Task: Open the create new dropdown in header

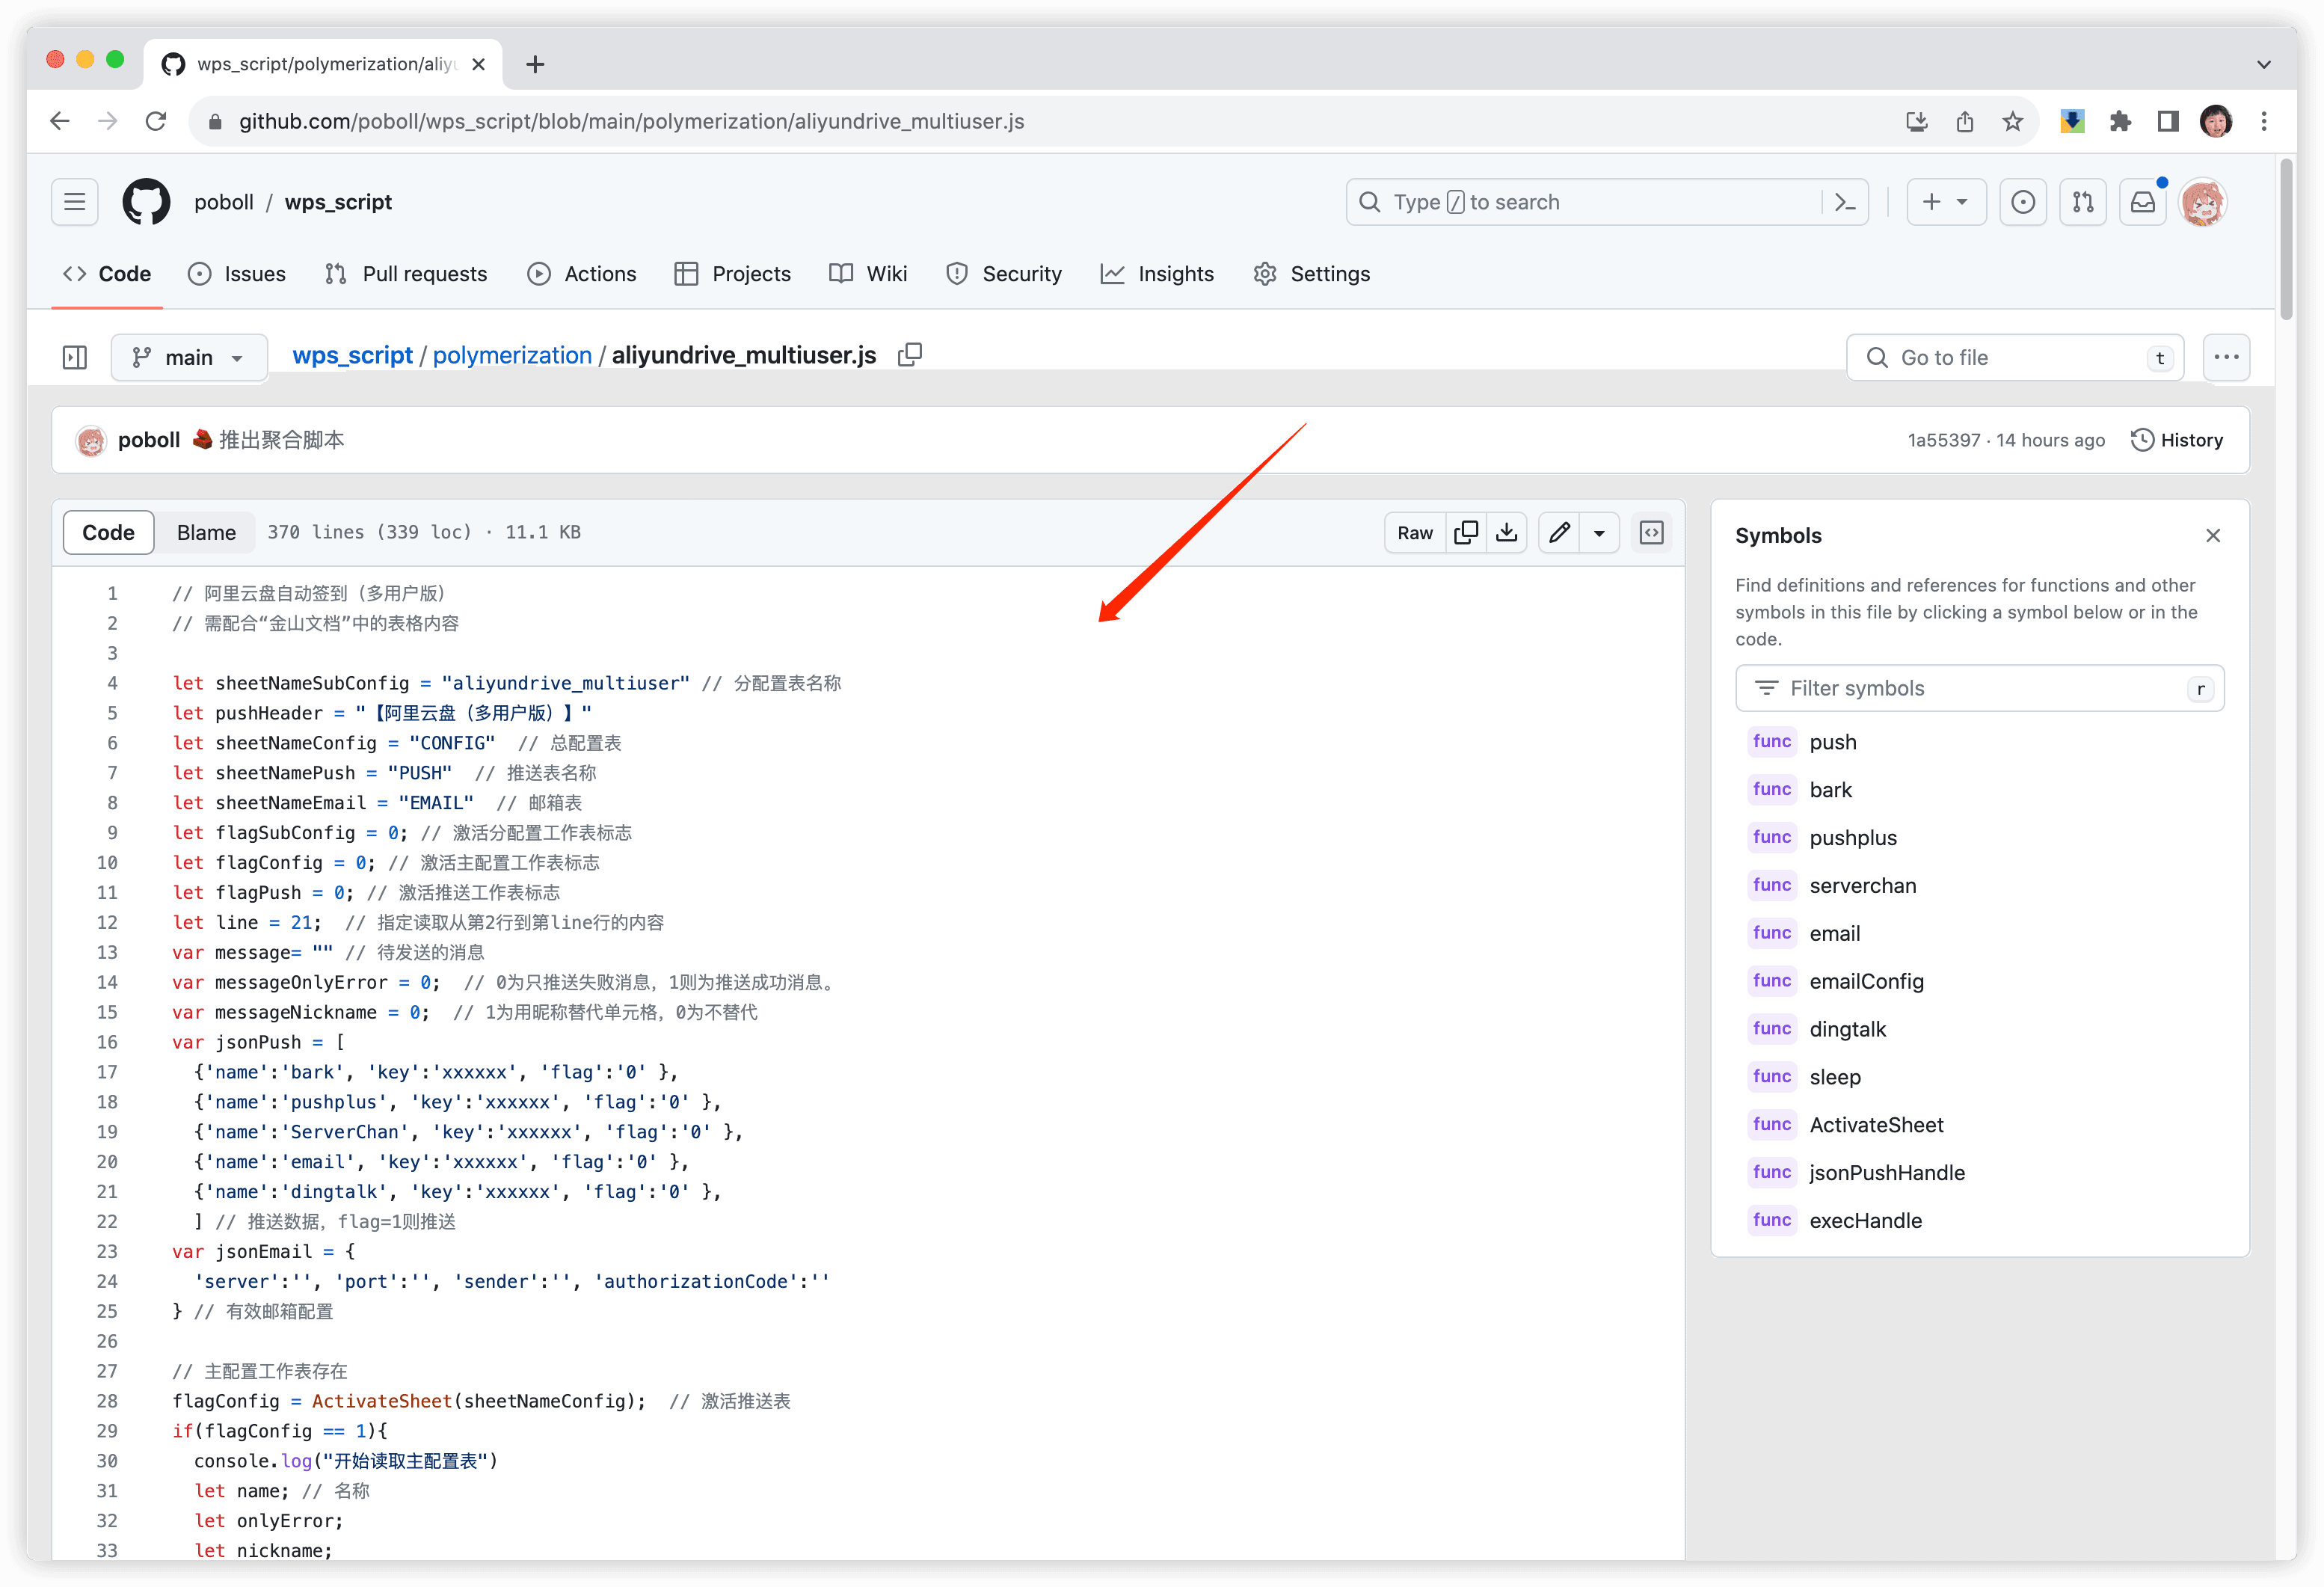Action: tap(1945, 202)
